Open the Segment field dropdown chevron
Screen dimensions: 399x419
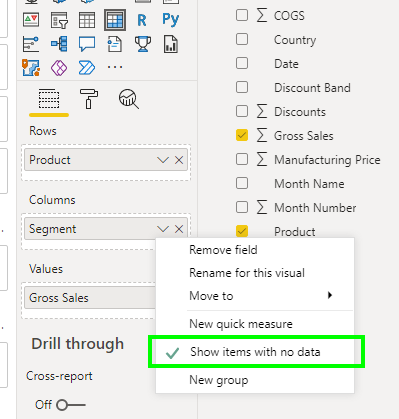(163, 229)
